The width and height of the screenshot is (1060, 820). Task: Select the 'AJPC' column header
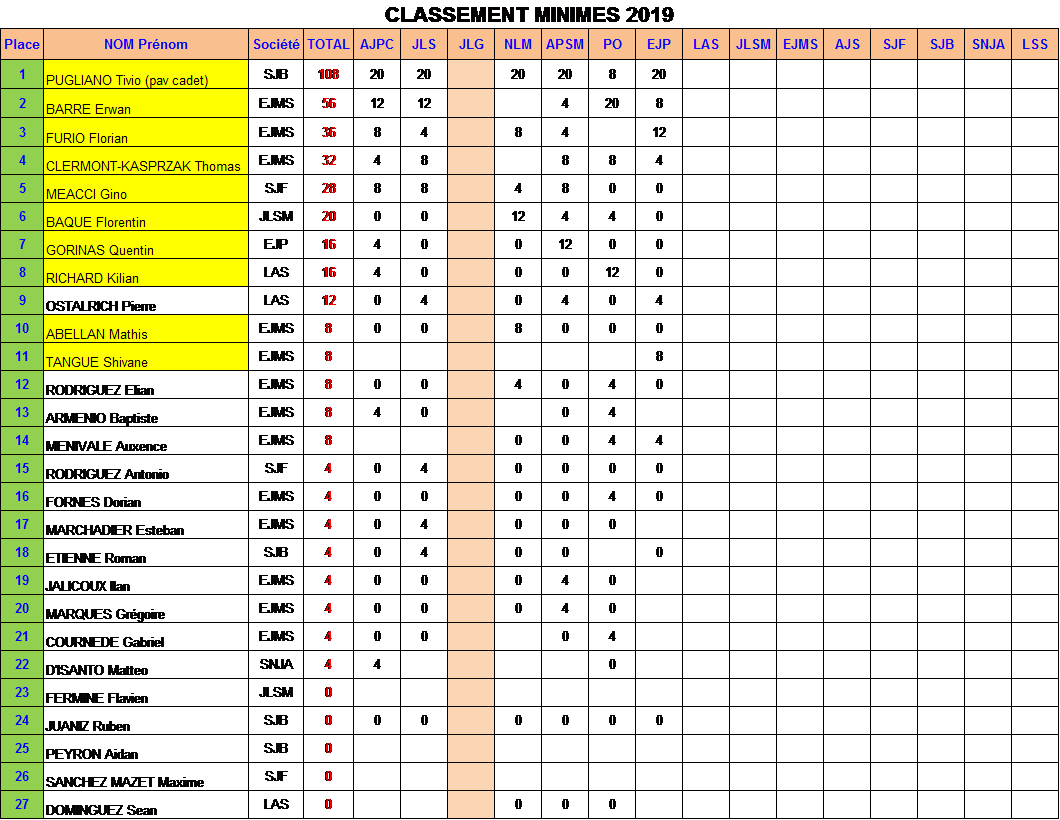tap(376, 44)
